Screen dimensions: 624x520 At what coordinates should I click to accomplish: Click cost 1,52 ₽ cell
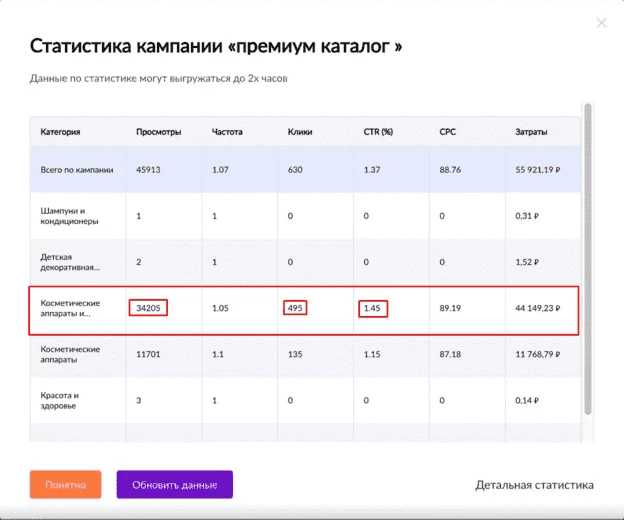[527, 262]
